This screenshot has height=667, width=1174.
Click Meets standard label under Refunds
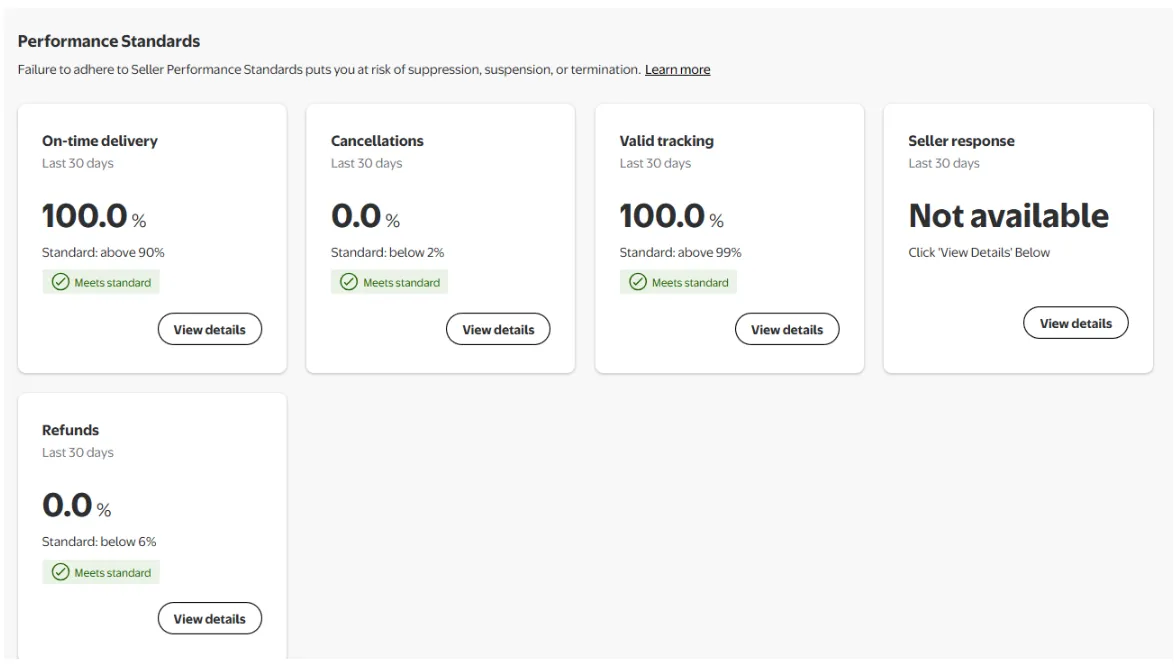(101, 572)
